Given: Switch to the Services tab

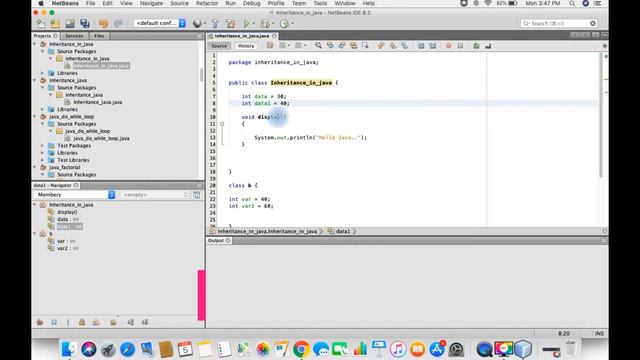Looking at the screenshot, I should 74,36.
